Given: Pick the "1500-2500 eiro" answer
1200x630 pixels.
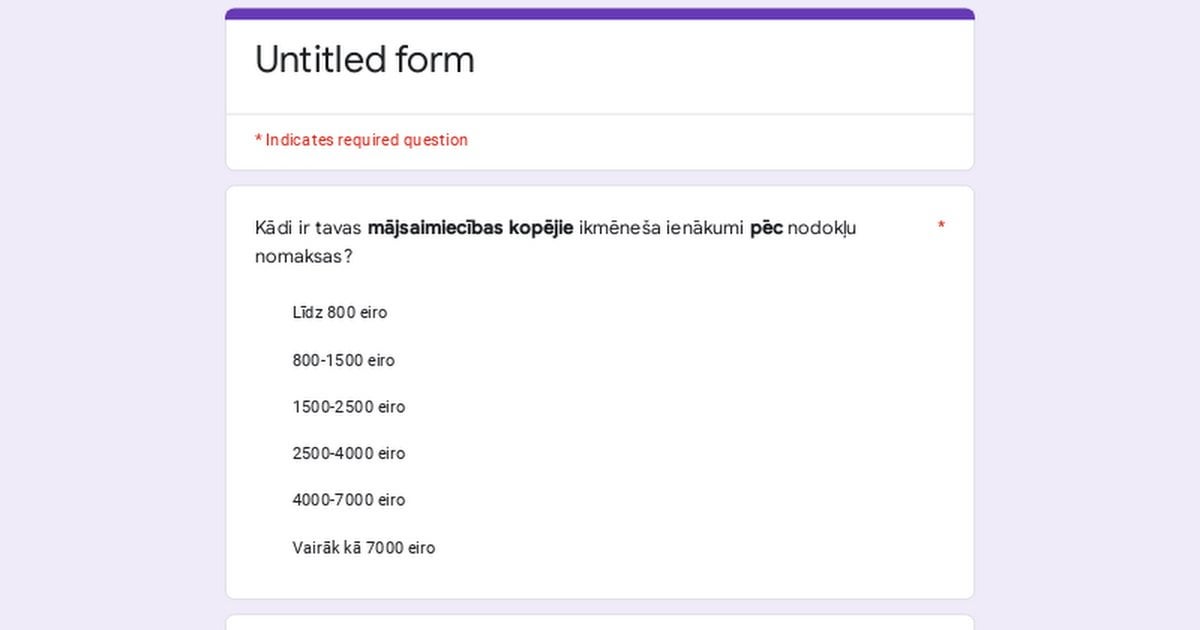Looking at the screenshot, I should pyautogui.click(x=348, y=407).
